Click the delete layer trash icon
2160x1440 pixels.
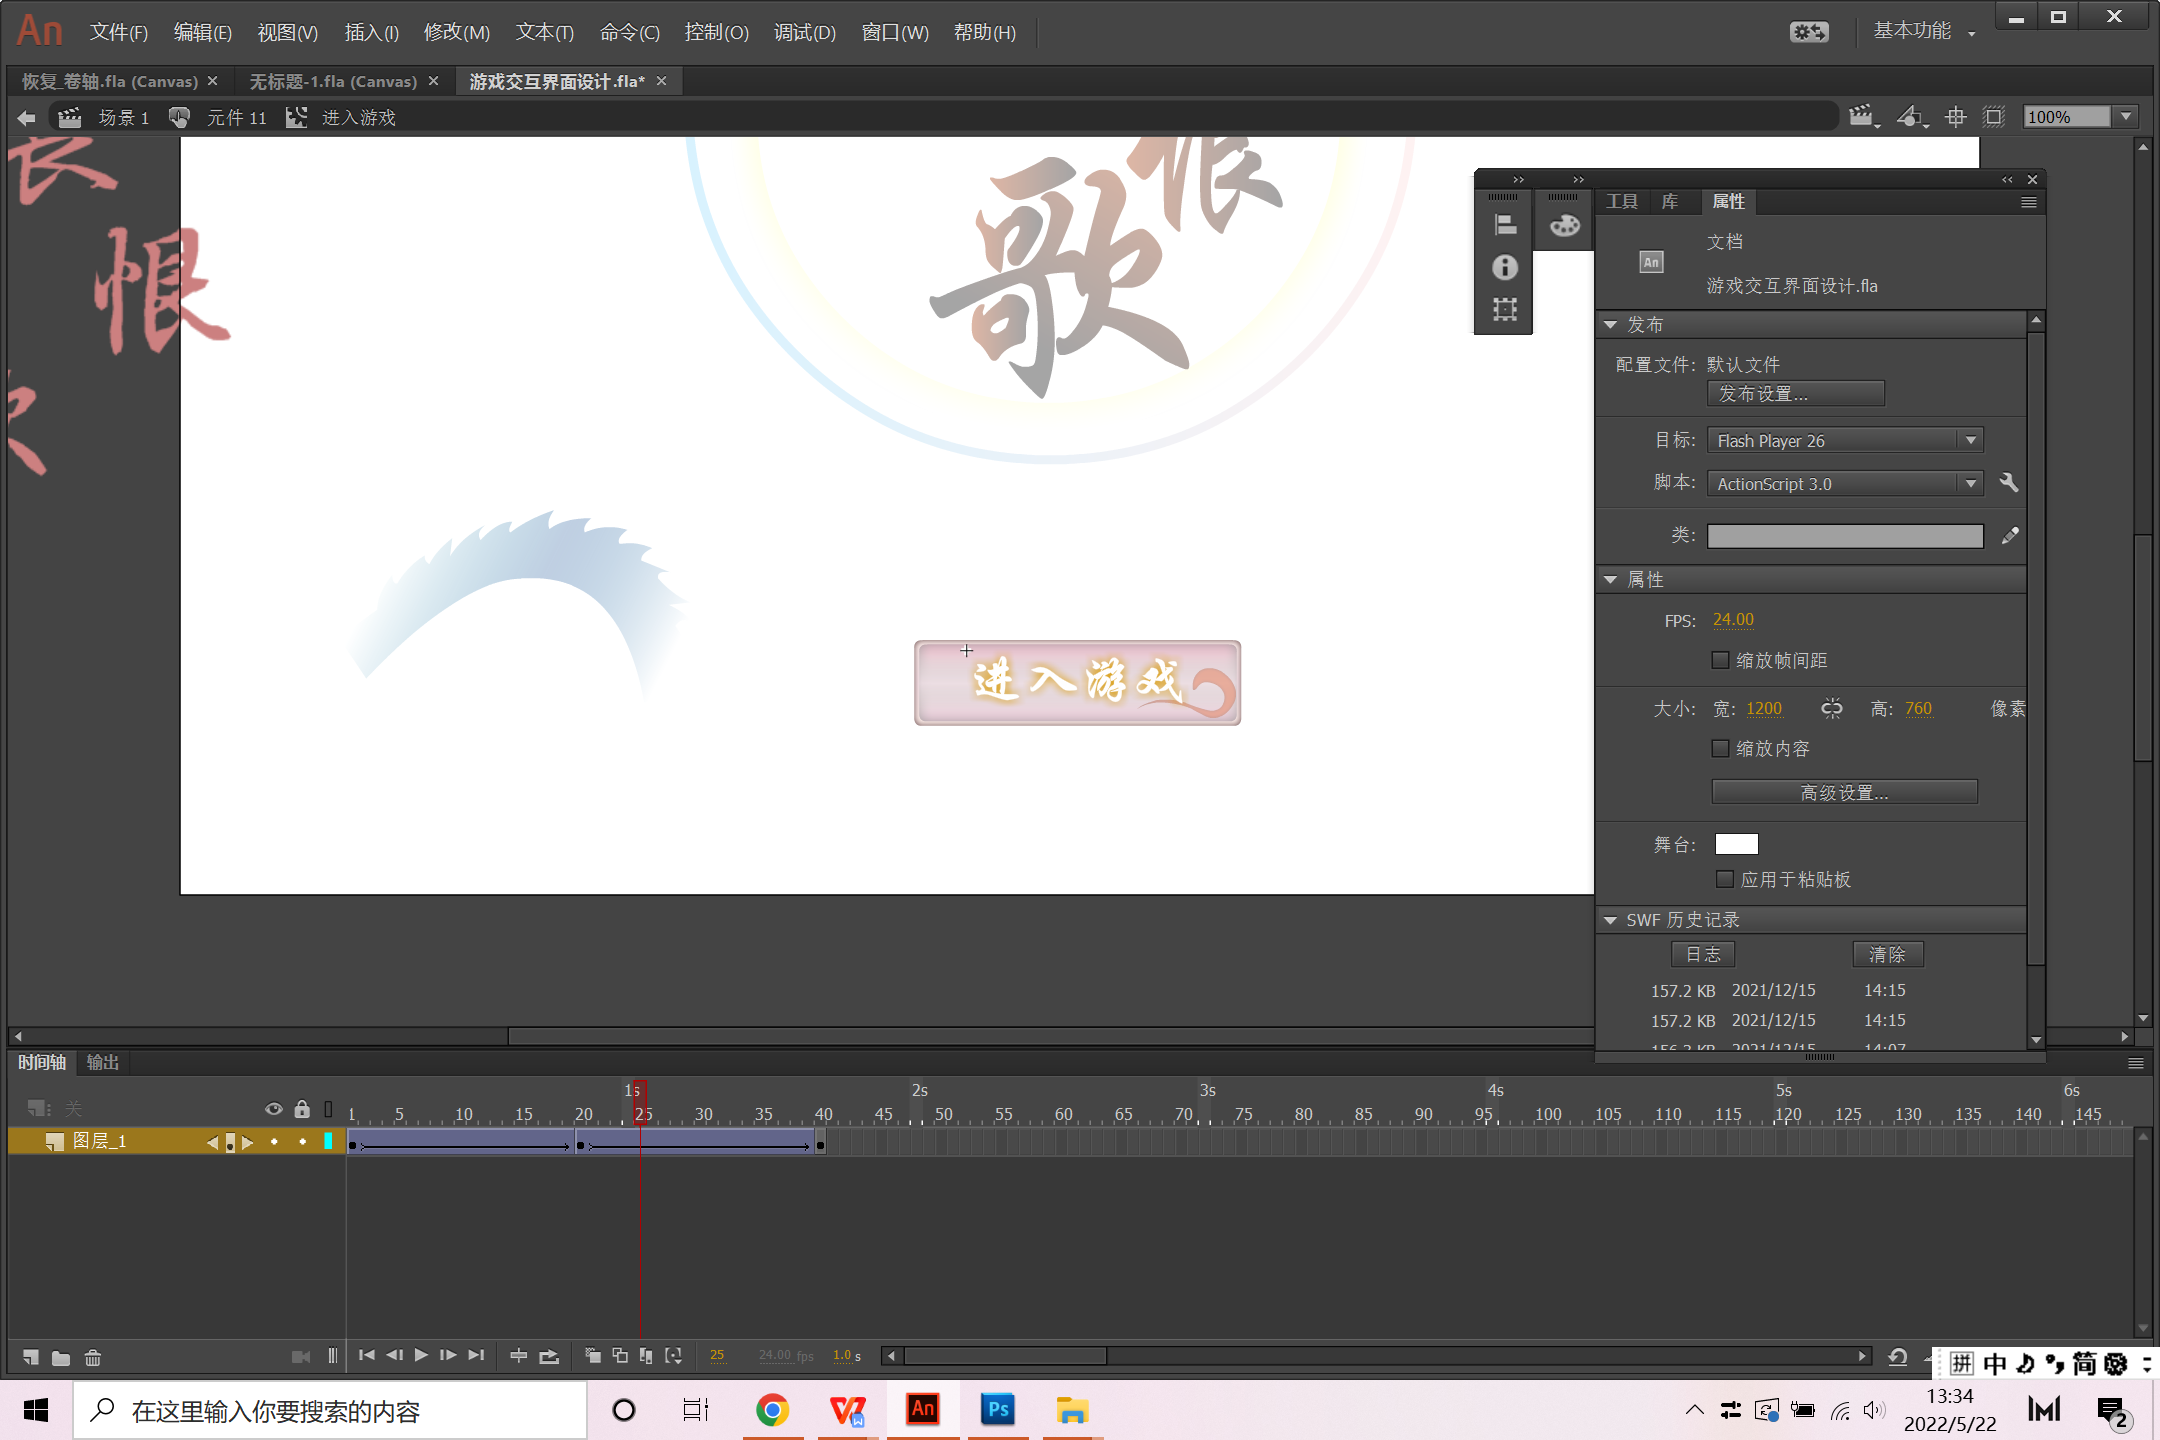pyautogui.click(x=92, y=1357)
